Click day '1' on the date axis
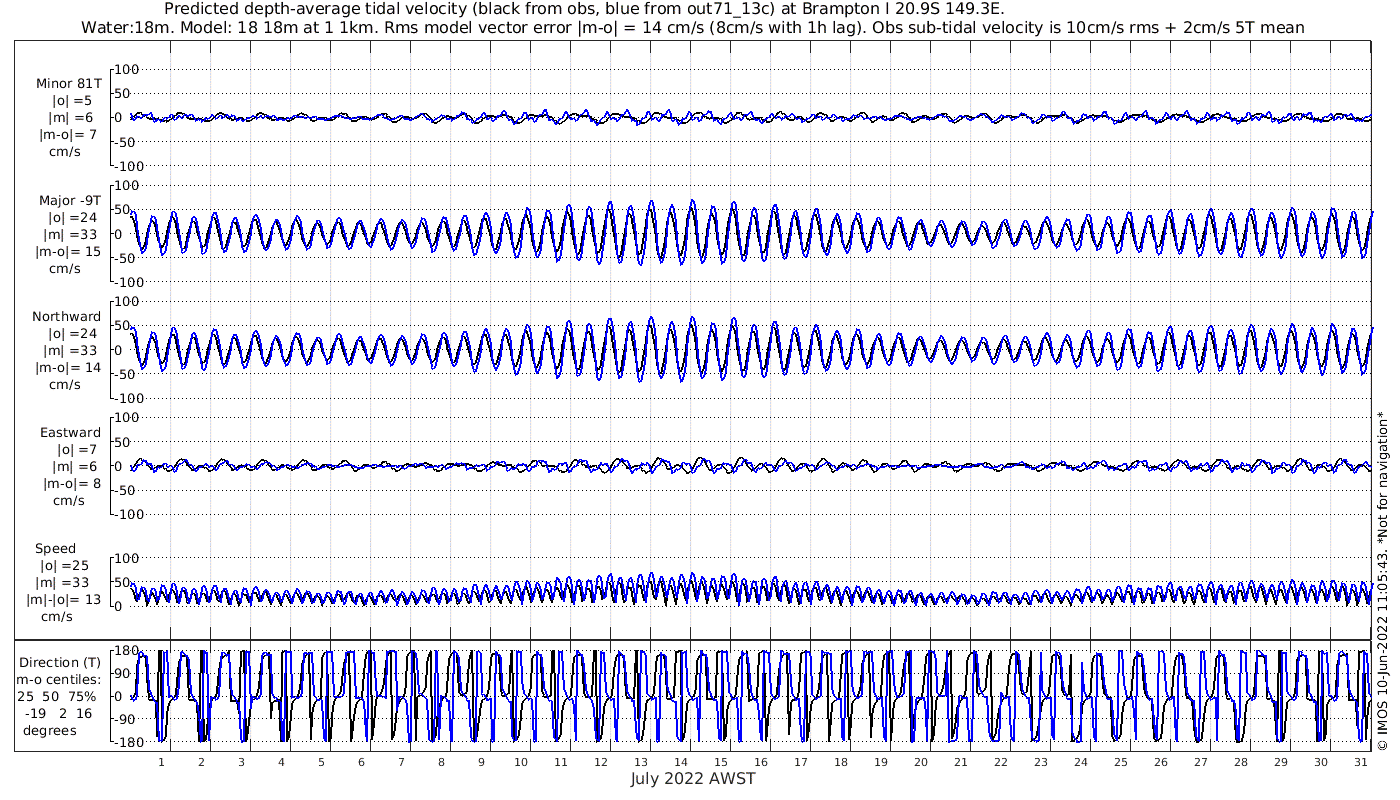Screen dimensions: 1400x800 [161, 762]
